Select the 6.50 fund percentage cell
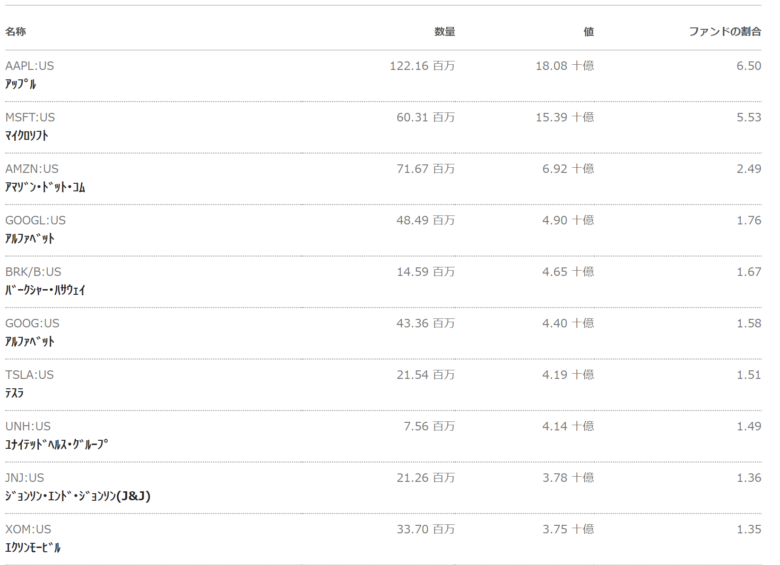The image size is (780, 565). 749,66
